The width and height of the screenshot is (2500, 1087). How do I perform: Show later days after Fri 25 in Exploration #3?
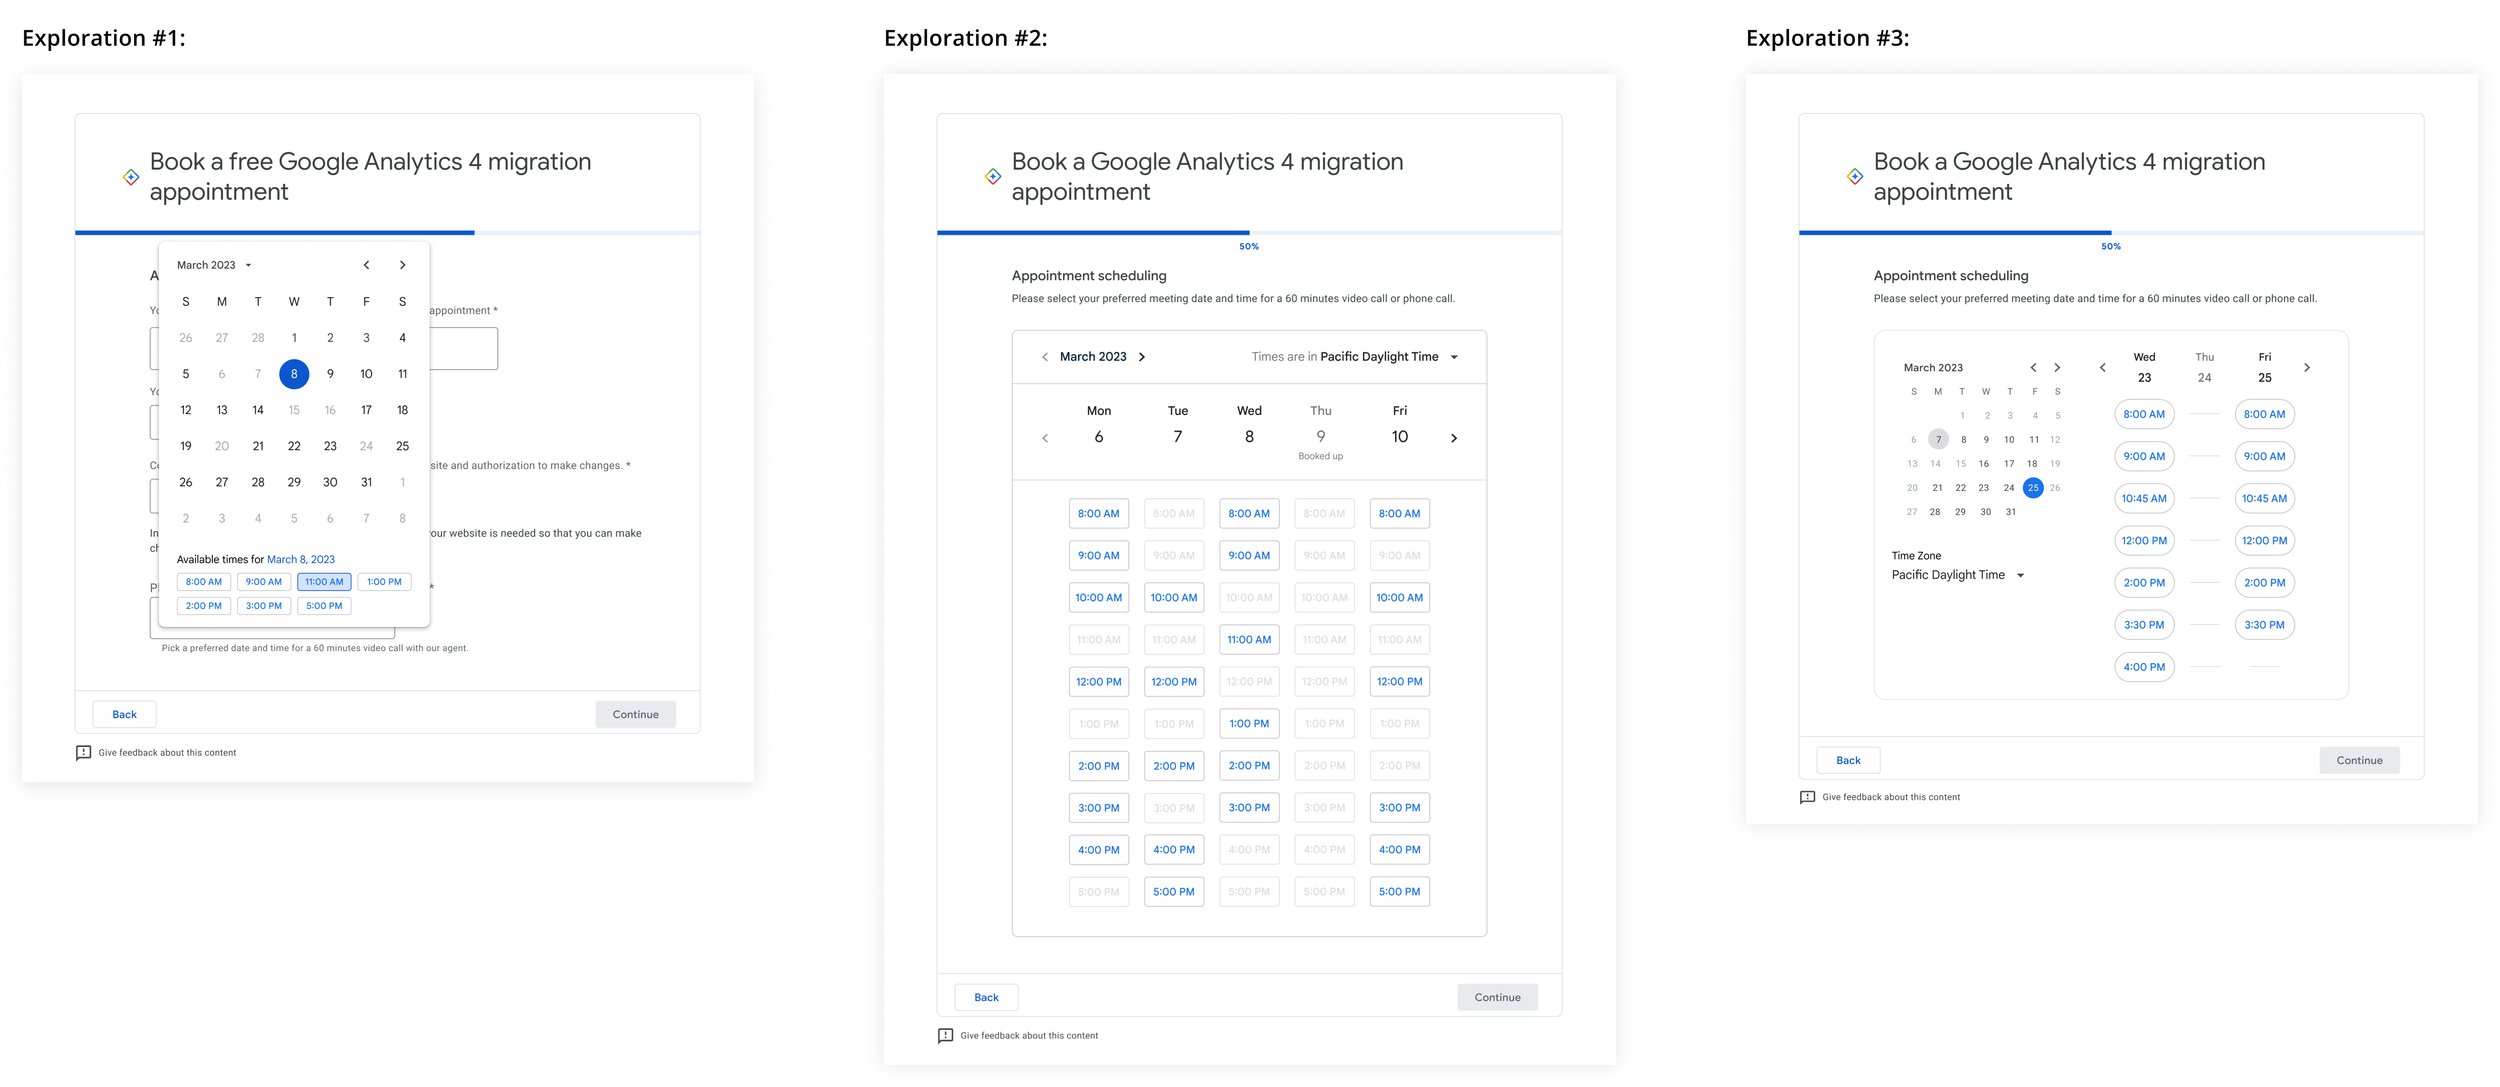2307,368
